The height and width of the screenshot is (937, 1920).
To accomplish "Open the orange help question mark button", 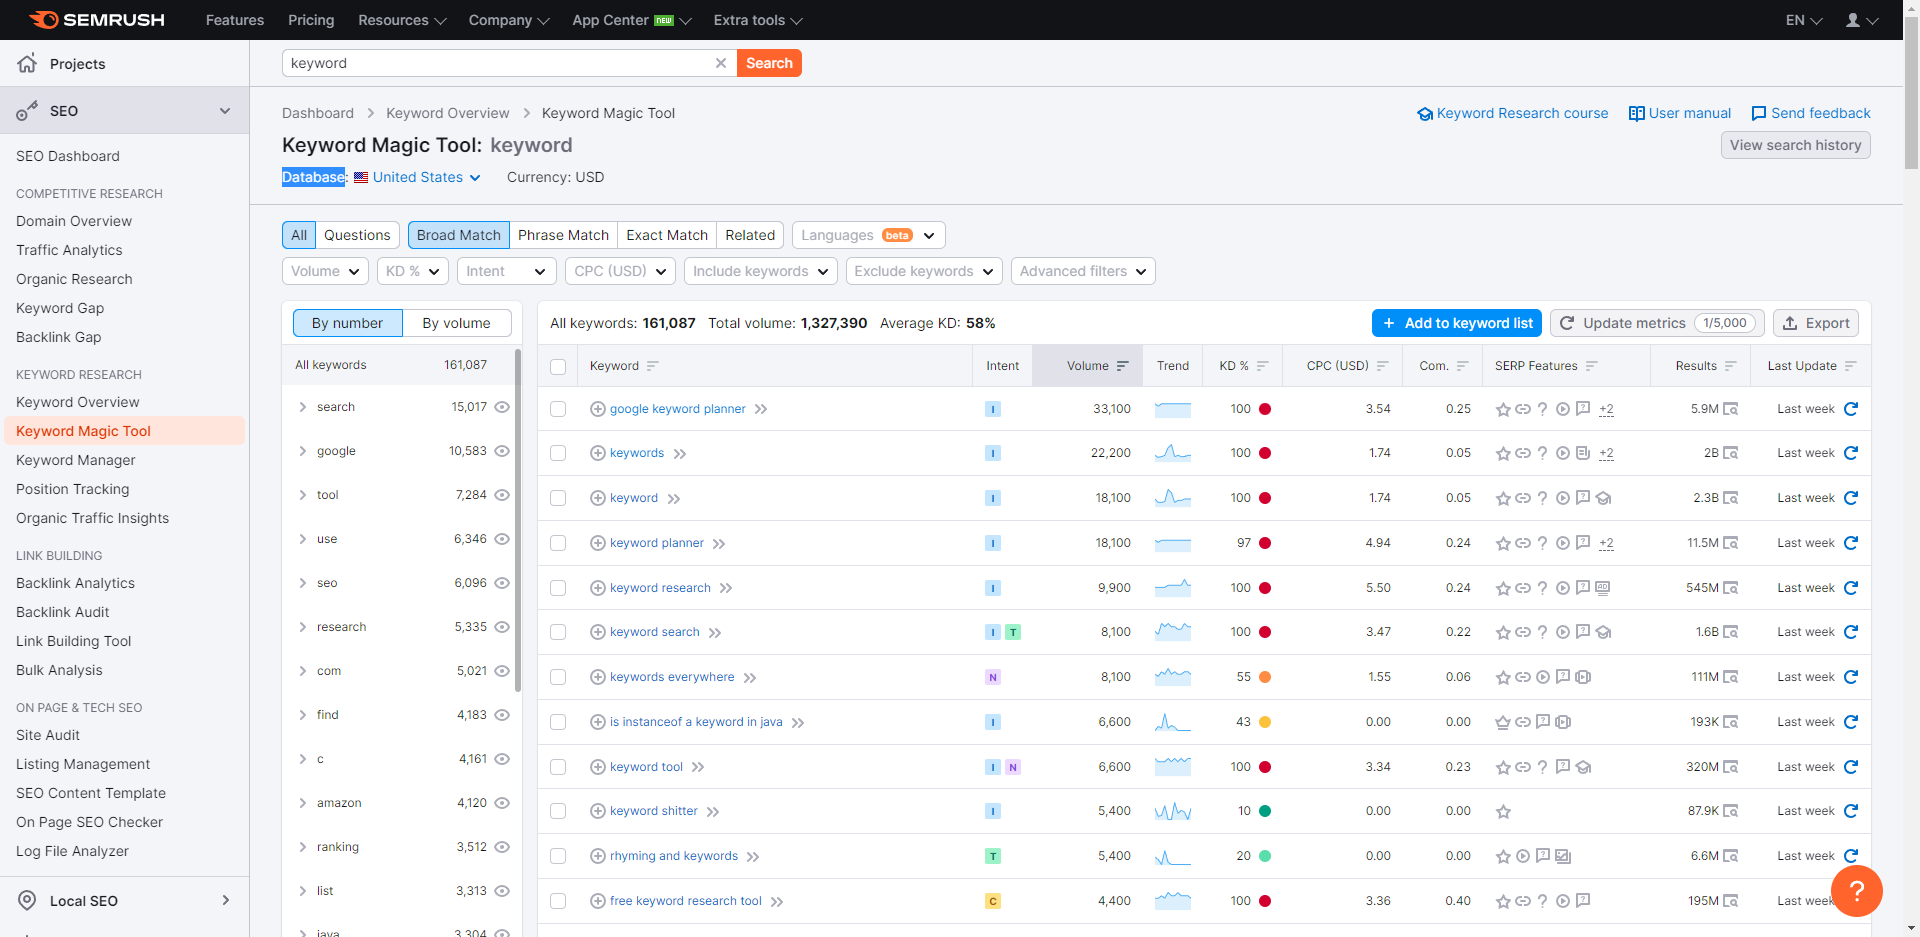I will click(1857, 890).
